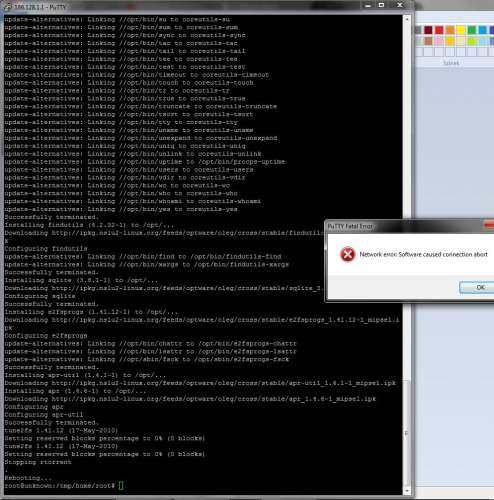Click the line linking /opt/bin/uptime
494x500 pixels.
click(145, 162)
